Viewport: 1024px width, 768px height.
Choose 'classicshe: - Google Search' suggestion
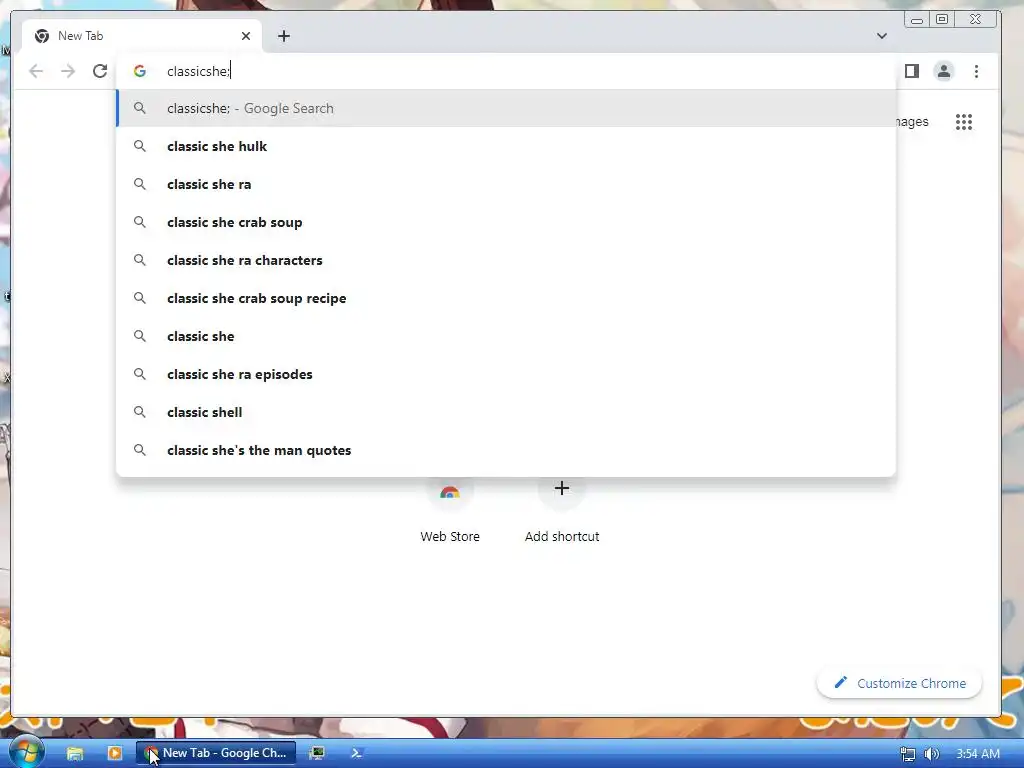coord(506,108)
